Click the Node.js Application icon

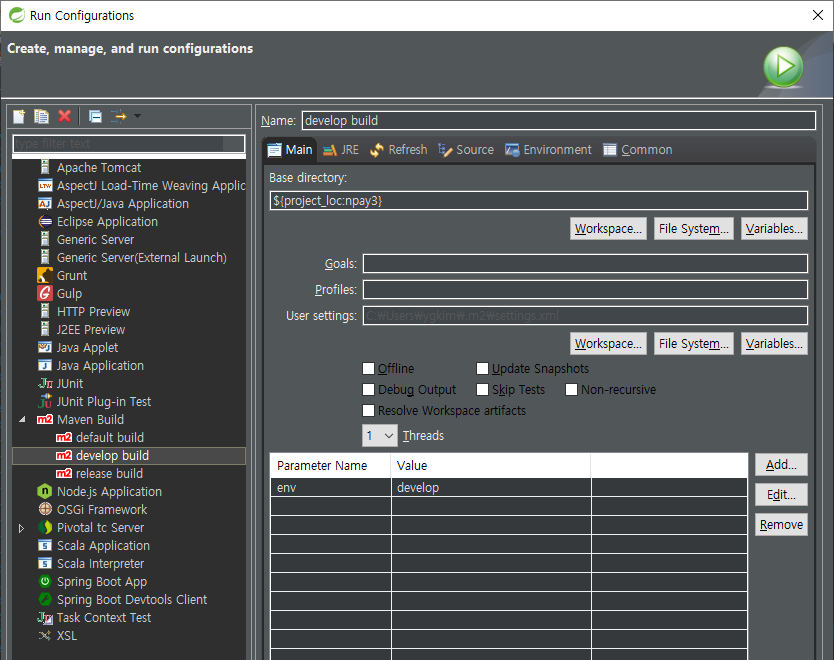point(45,491)
